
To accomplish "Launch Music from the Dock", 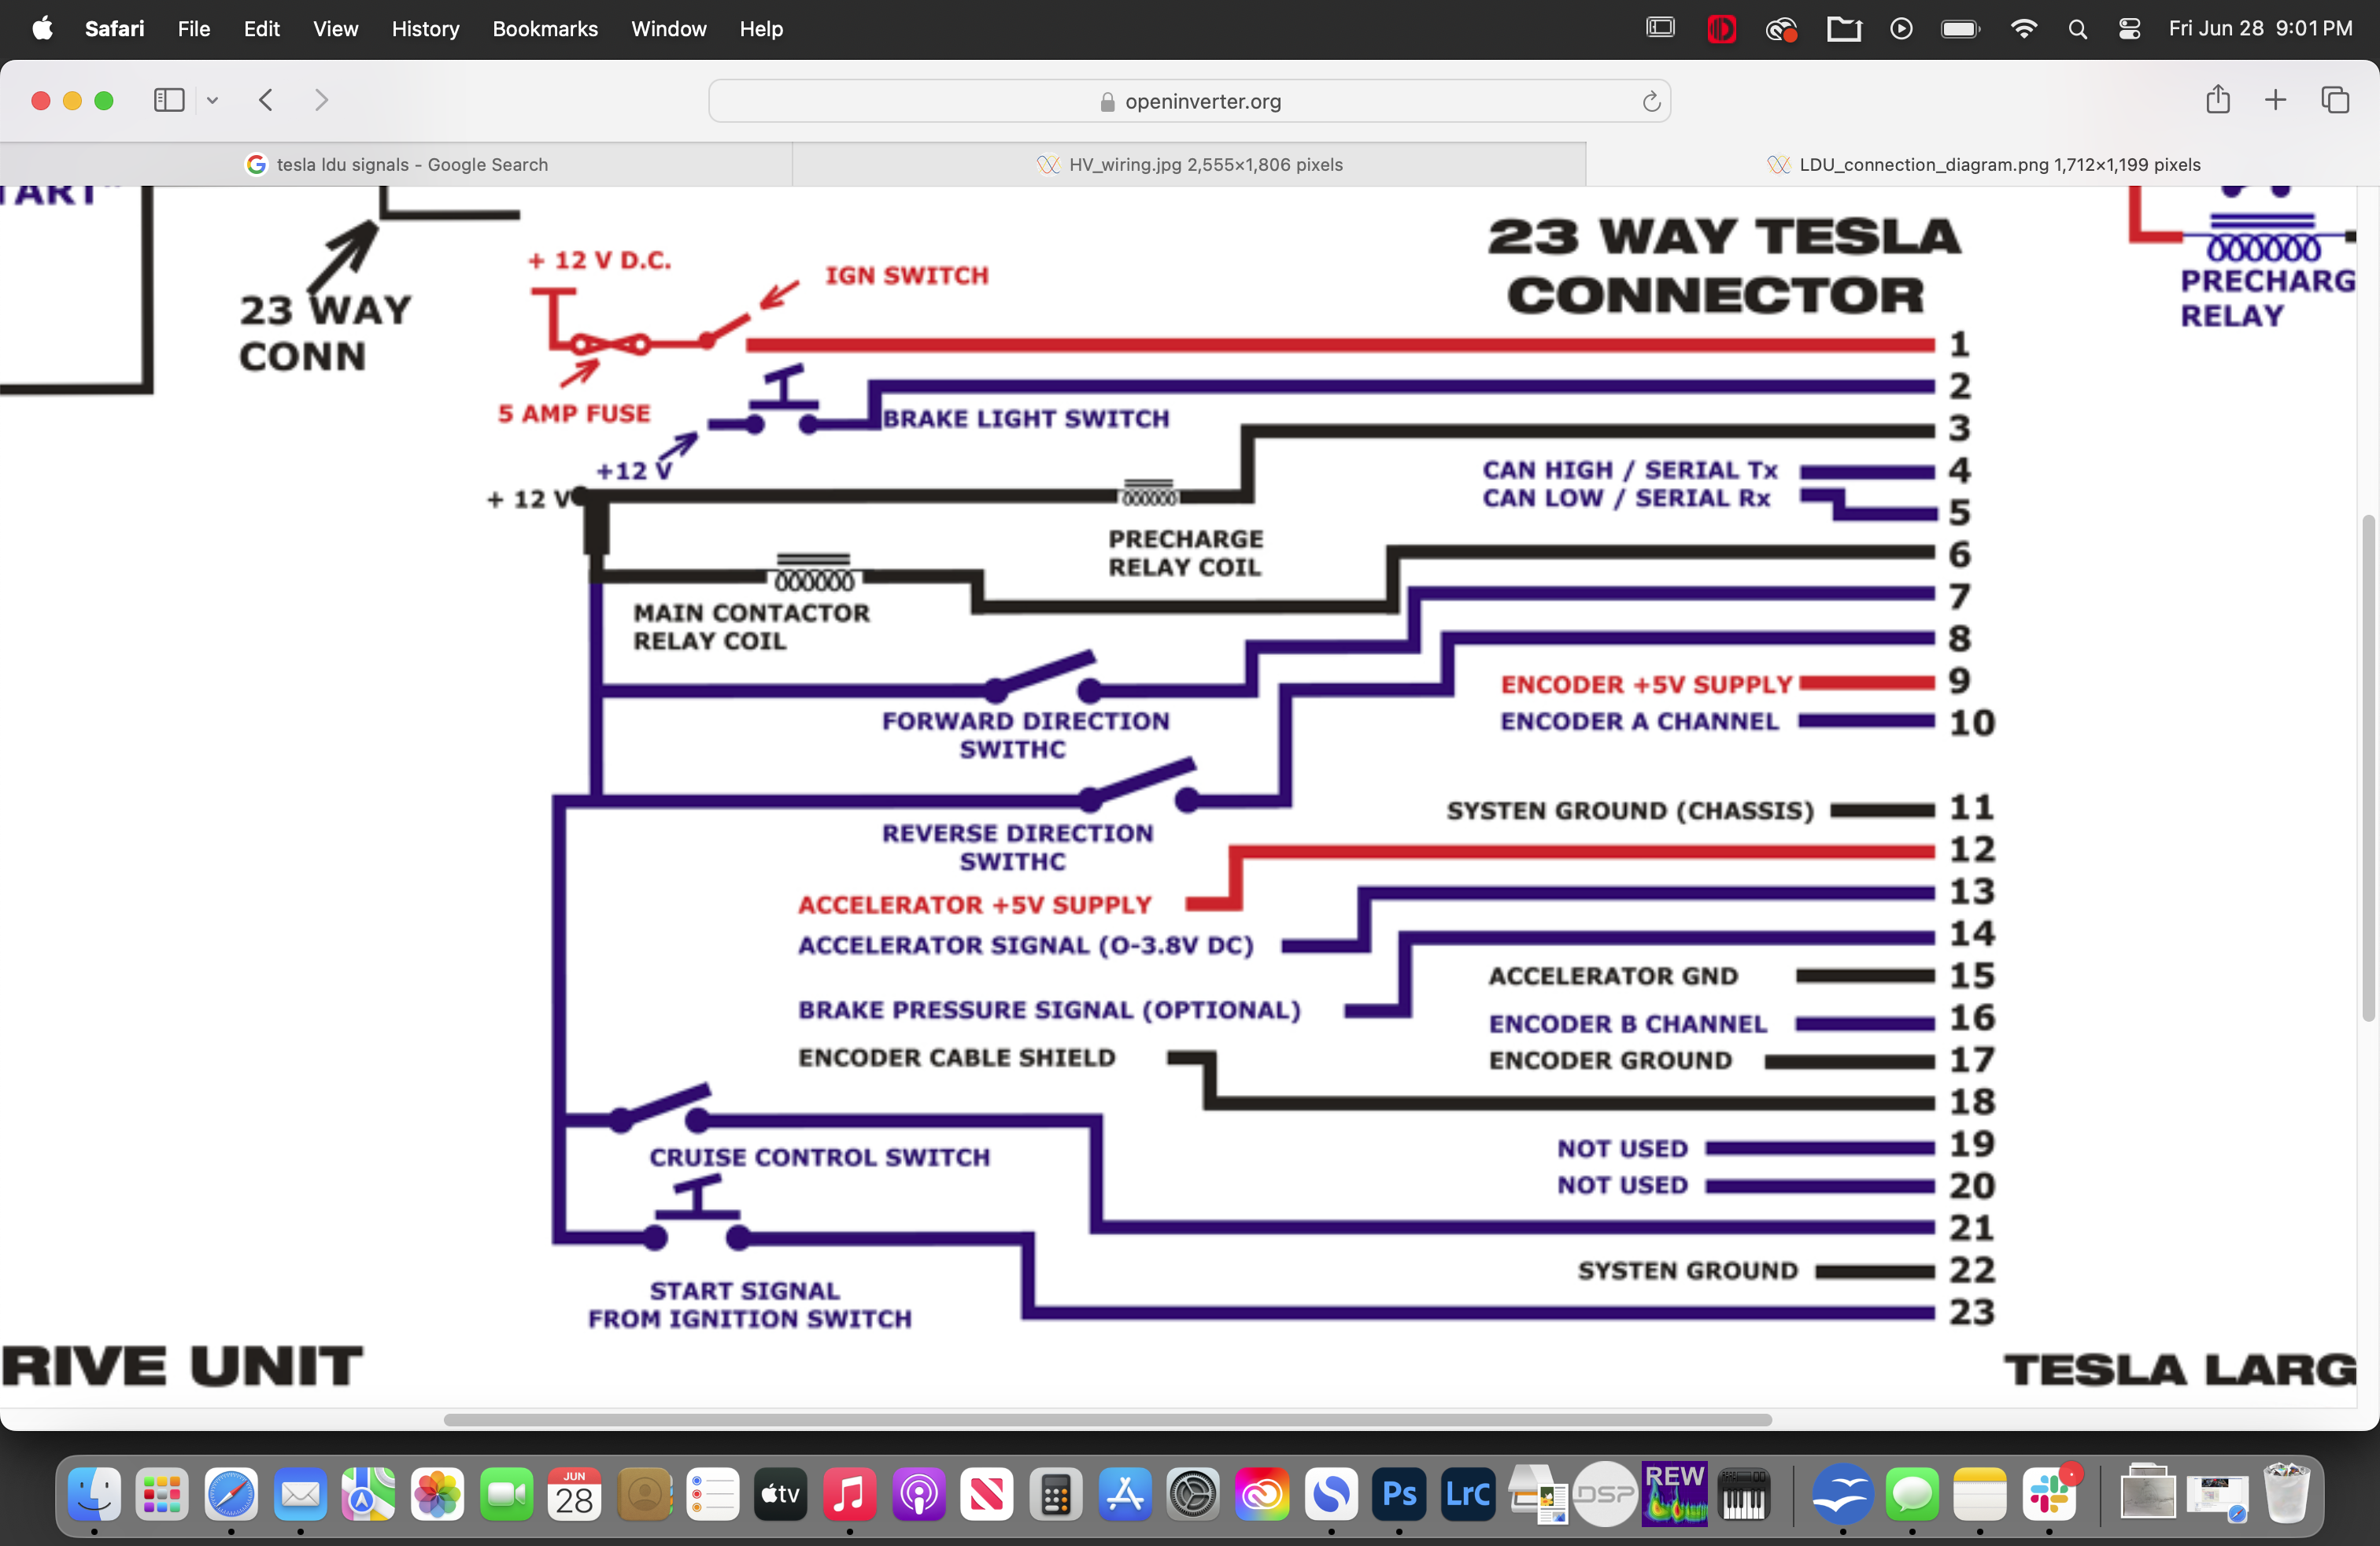I will tap(849, 1494).
